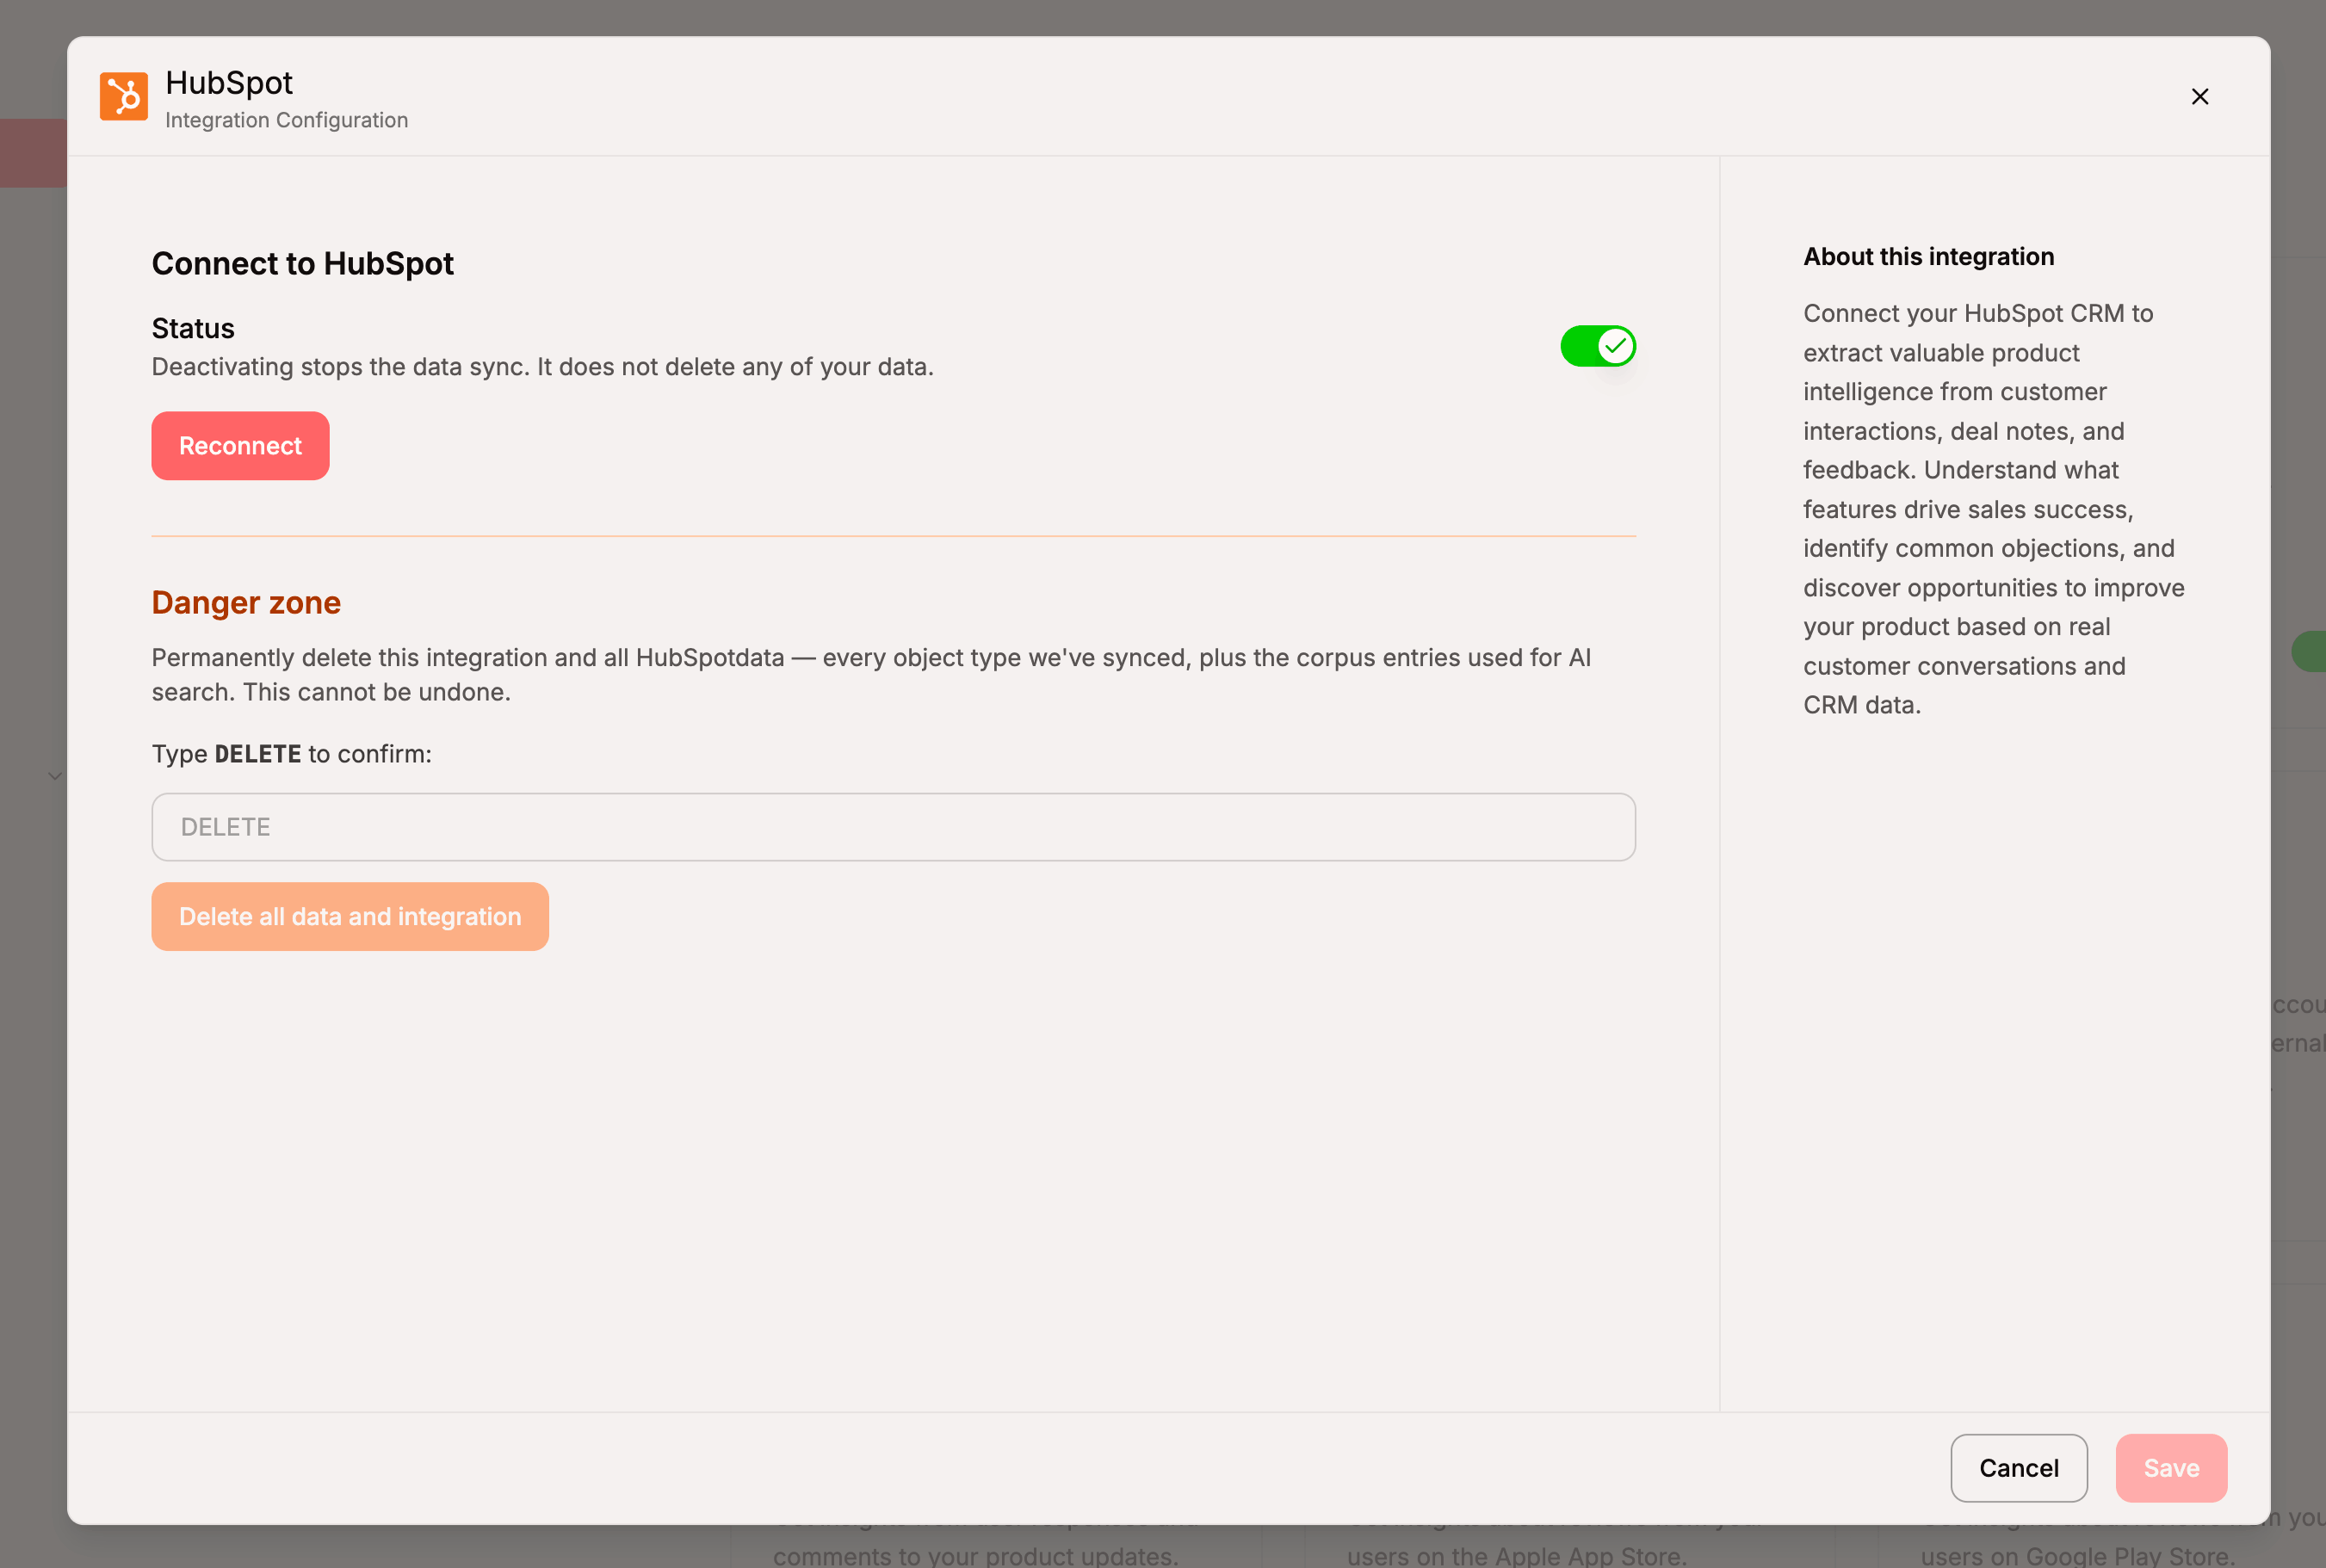2326x1568 pixels.
Task: Click the Integration Configuration subtitle
Action: (x=286, y=120)
